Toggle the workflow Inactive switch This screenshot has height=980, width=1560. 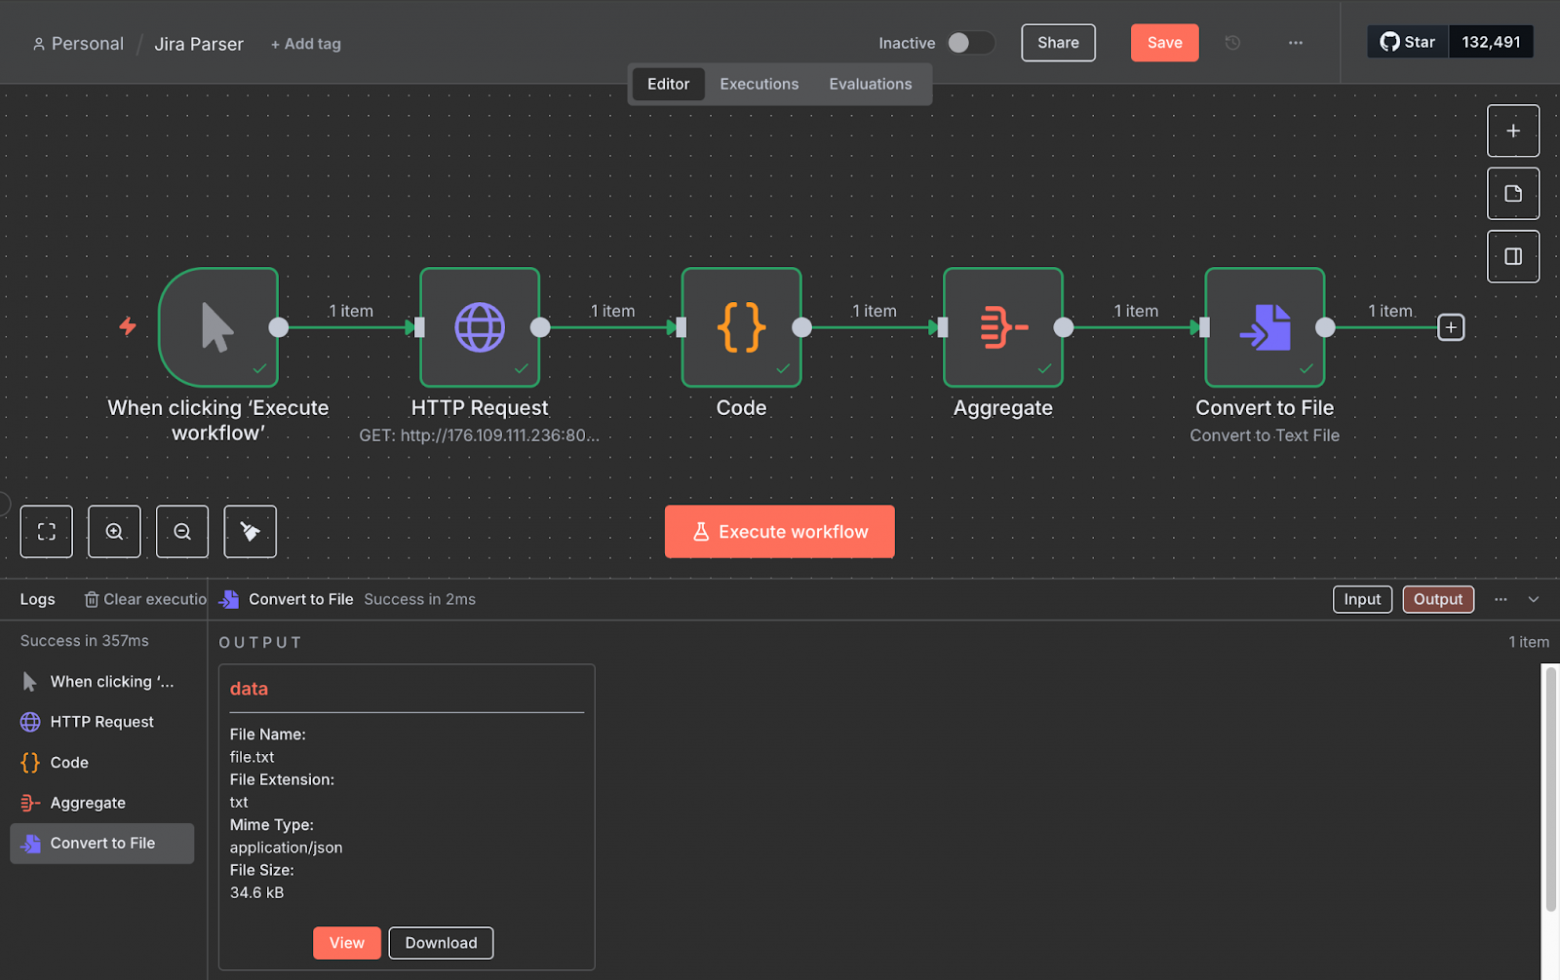coord(970,43)
